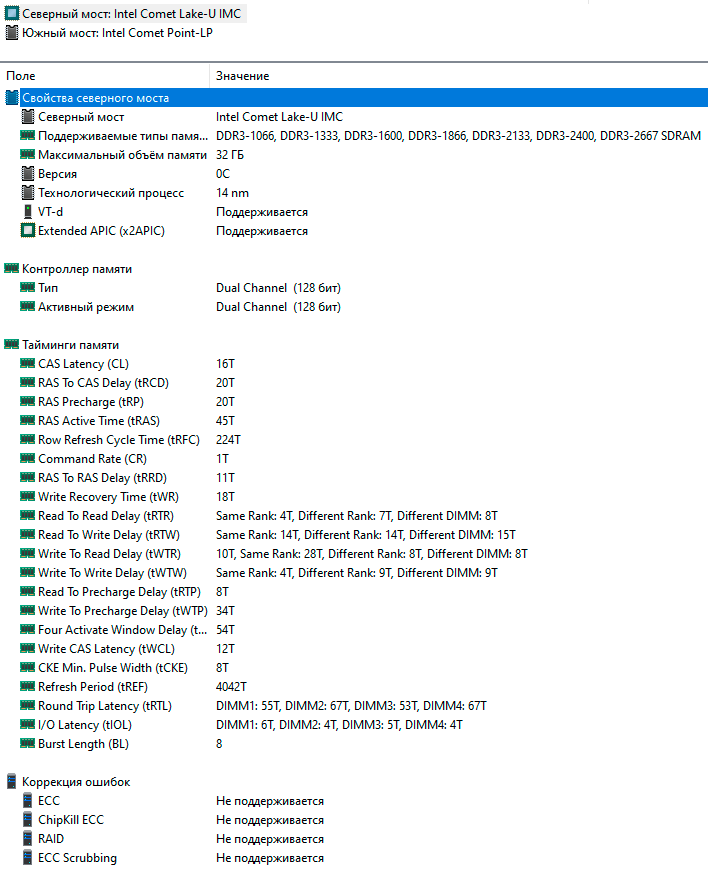The image size is (708, 871).
Task: Select the RAS To CAS Delay (tRCD) row
Action: click(x=355, y=383)
